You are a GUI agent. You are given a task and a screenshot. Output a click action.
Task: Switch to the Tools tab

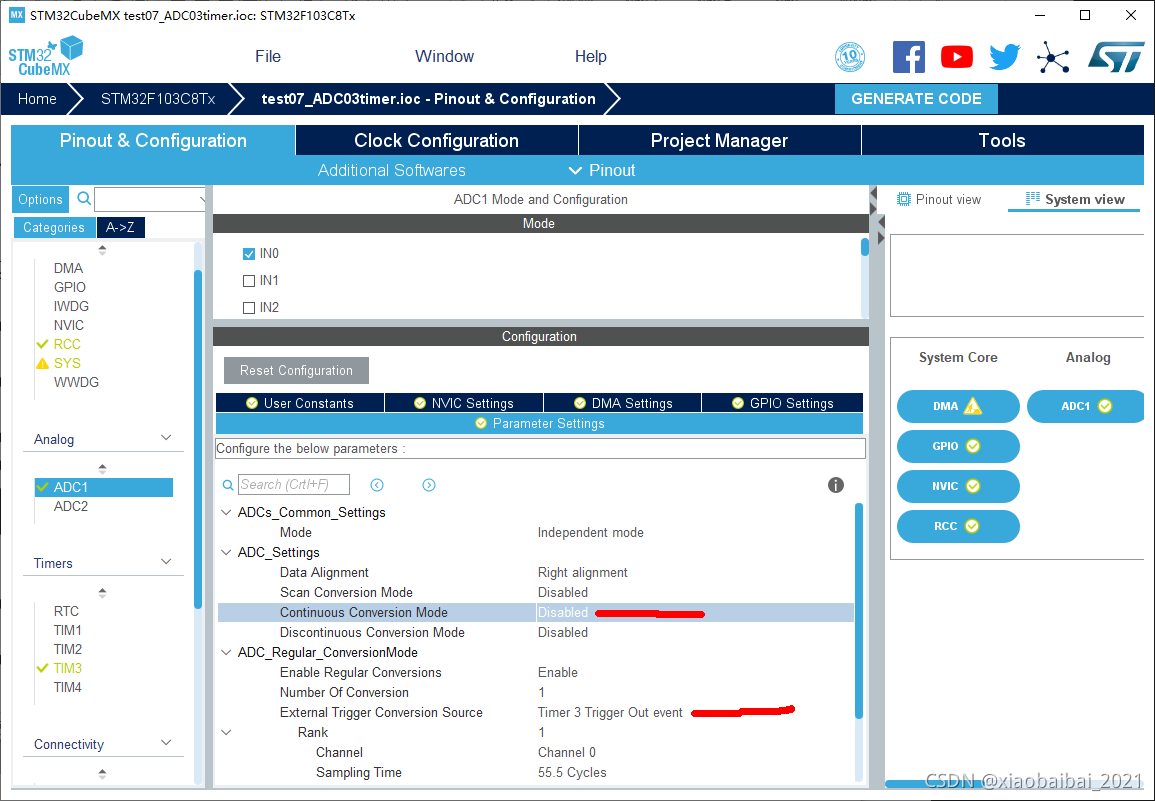[1002, 140]
